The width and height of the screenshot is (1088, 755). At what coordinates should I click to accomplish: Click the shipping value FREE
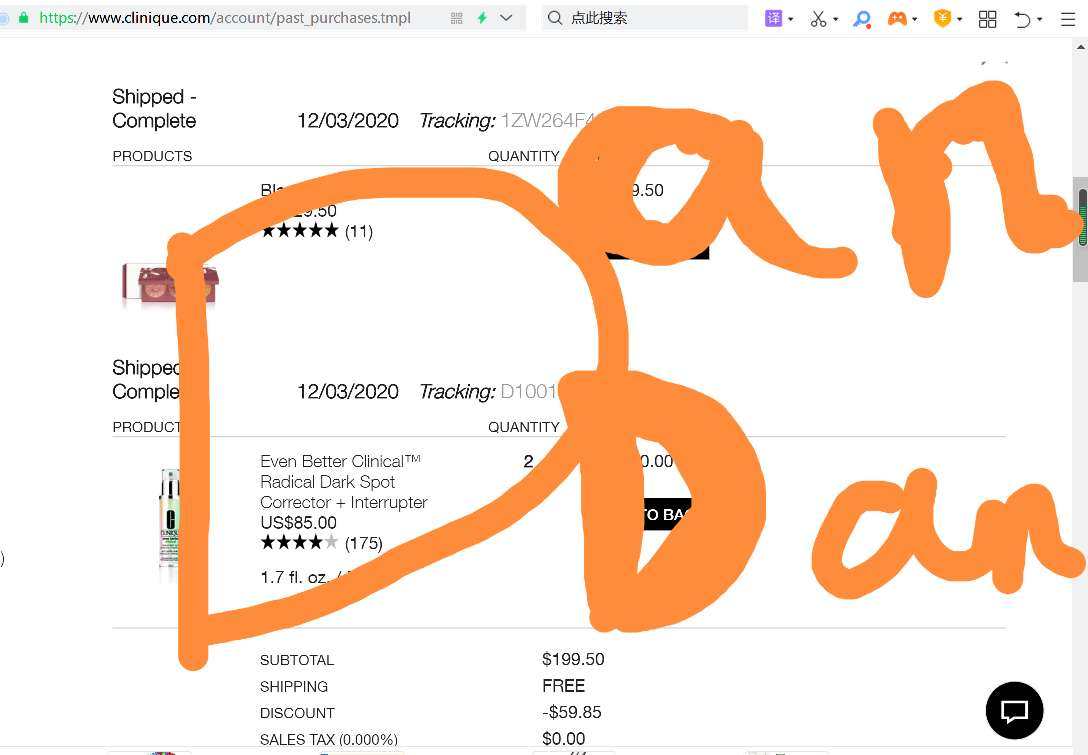click(x=563, y=686)
